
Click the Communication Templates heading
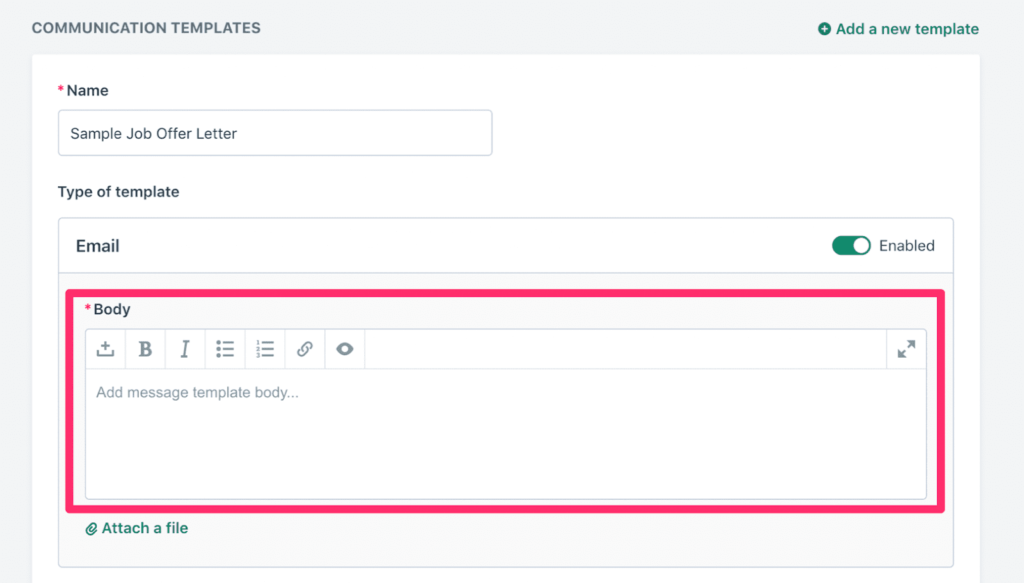[x=146, y=28]
